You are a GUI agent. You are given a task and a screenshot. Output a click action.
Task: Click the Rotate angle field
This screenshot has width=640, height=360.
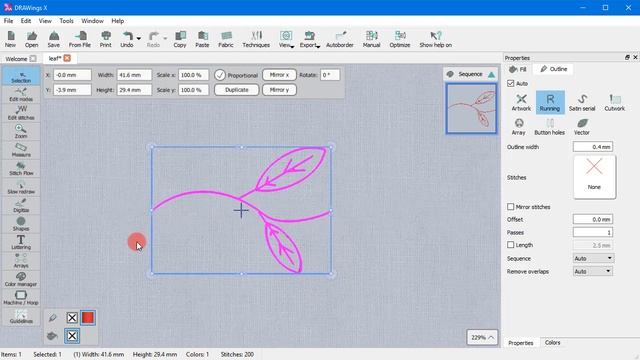(x=330, y=75)
